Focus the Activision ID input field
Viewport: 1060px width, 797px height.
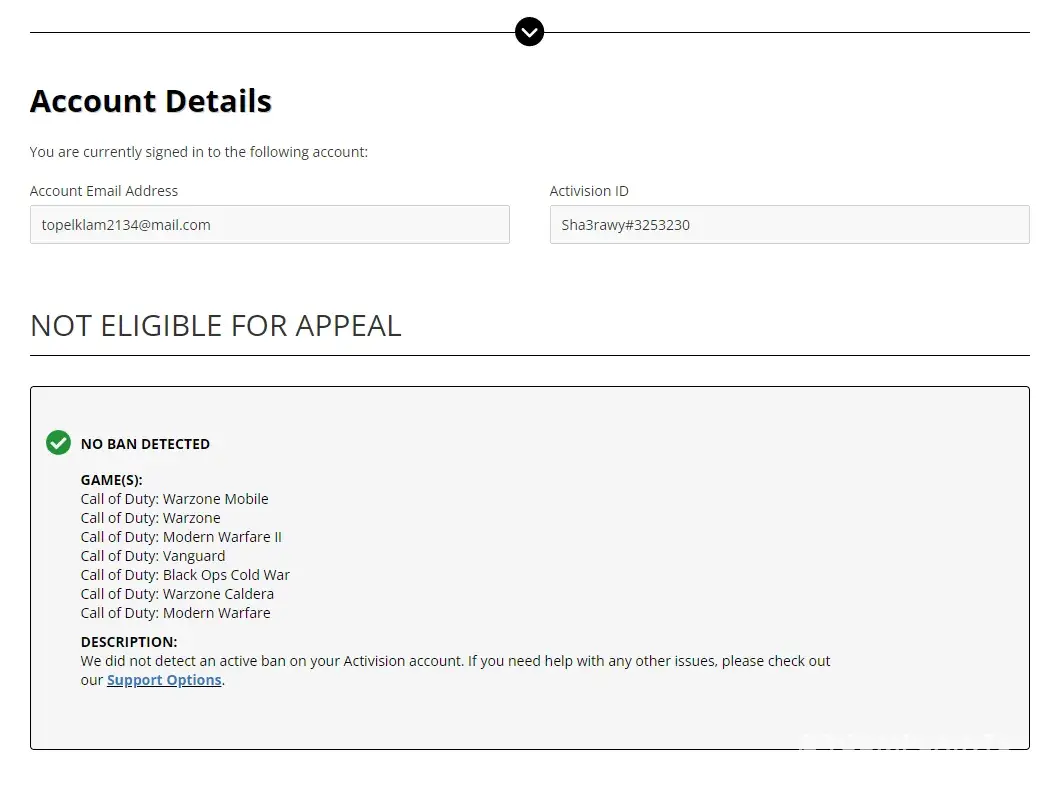[789, 225]
